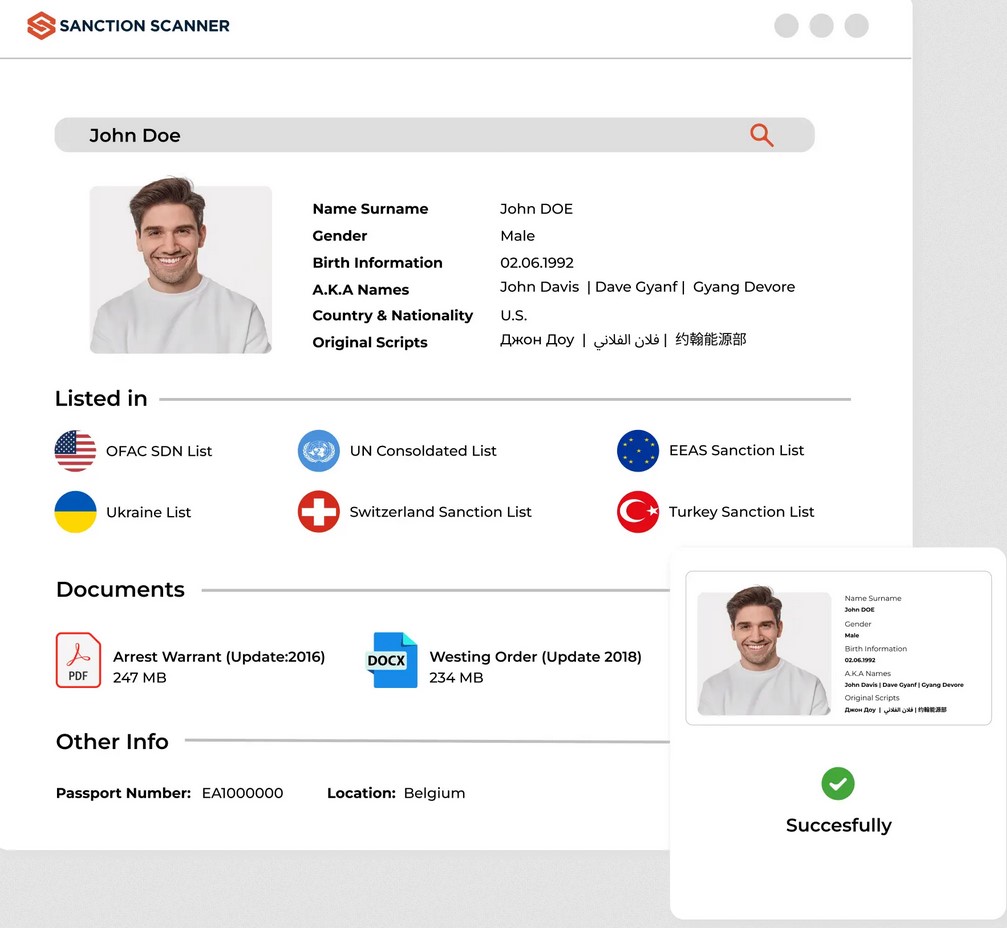Click the John Doe search field
Viewport: 1007px width, 928px height.
click(400, 135)
